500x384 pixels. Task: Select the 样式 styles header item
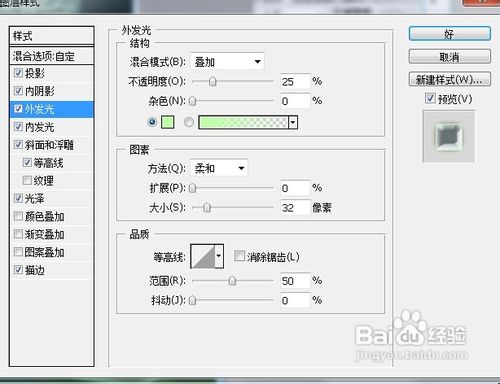52,36
